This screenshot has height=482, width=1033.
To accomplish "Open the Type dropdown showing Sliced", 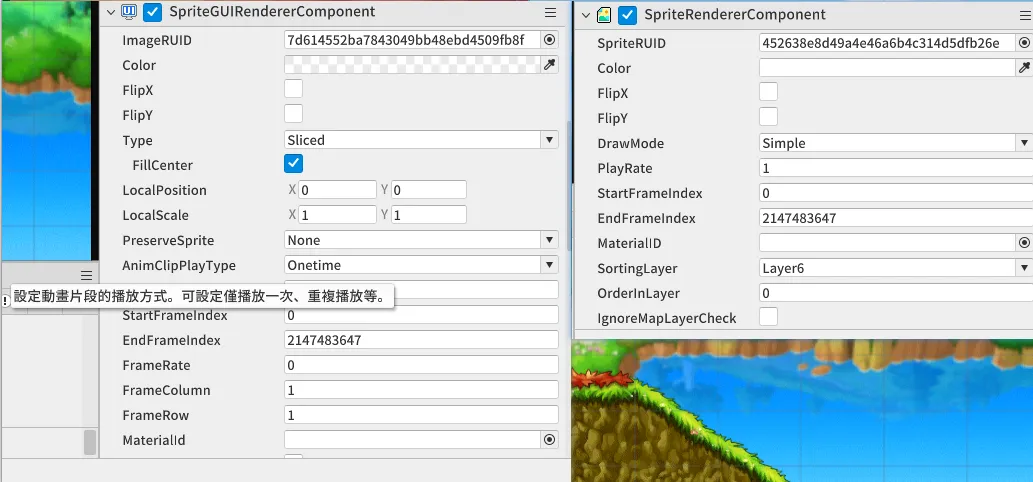I will [x=422, y=140].
